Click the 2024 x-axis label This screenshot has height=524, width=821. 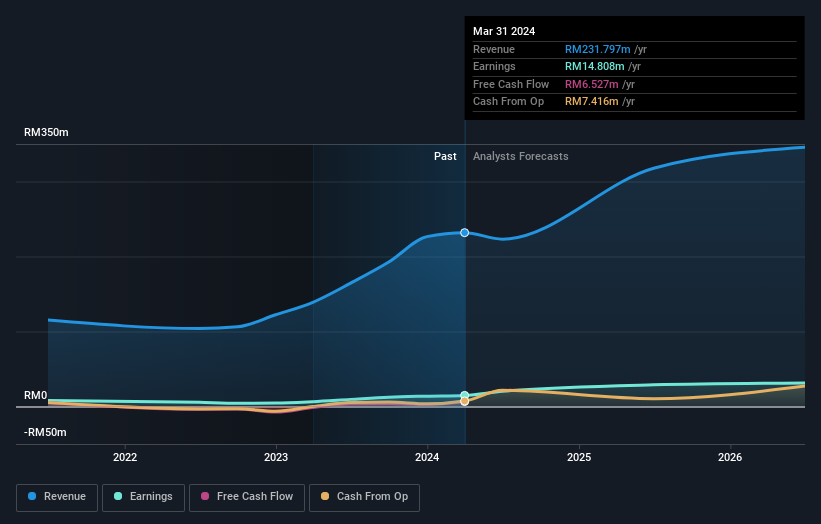pos(427,457)
